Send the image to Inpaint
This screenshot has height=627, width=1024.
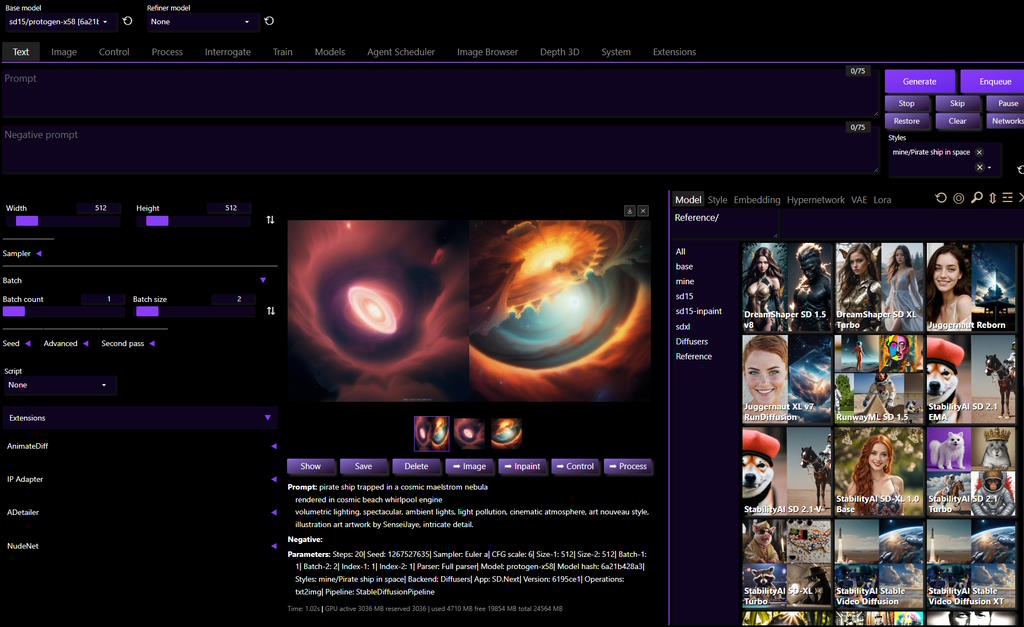point(522,466)
